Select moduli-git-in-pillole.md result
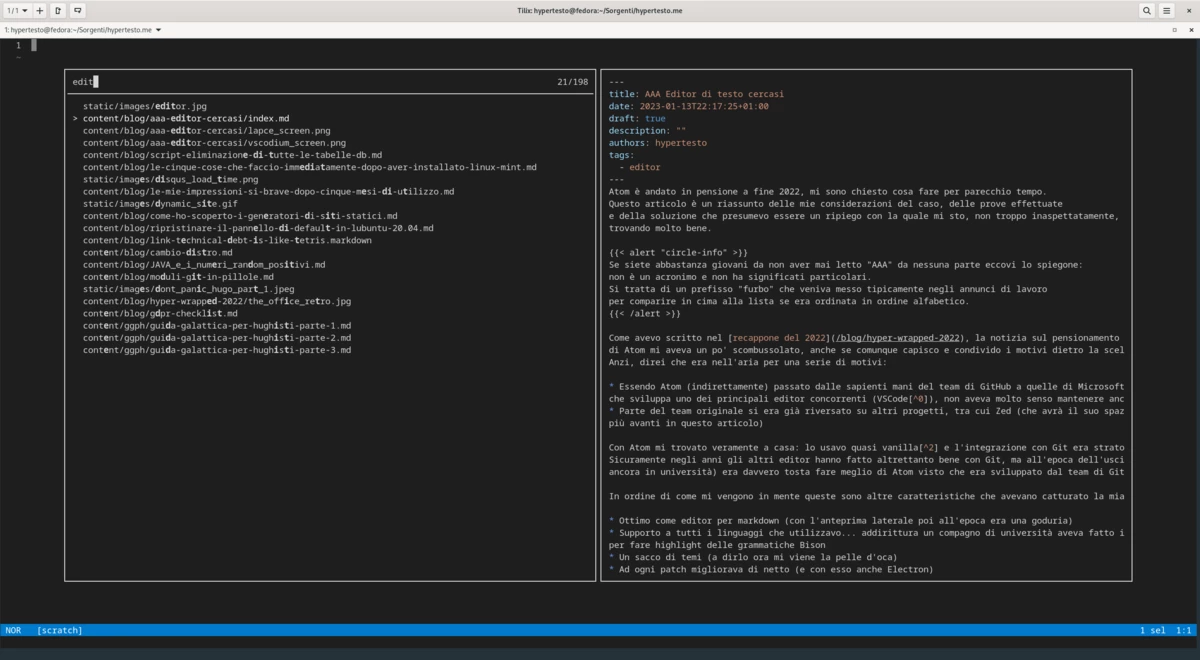The width and height of the screenshot is (1200, 660). point(178,277)
